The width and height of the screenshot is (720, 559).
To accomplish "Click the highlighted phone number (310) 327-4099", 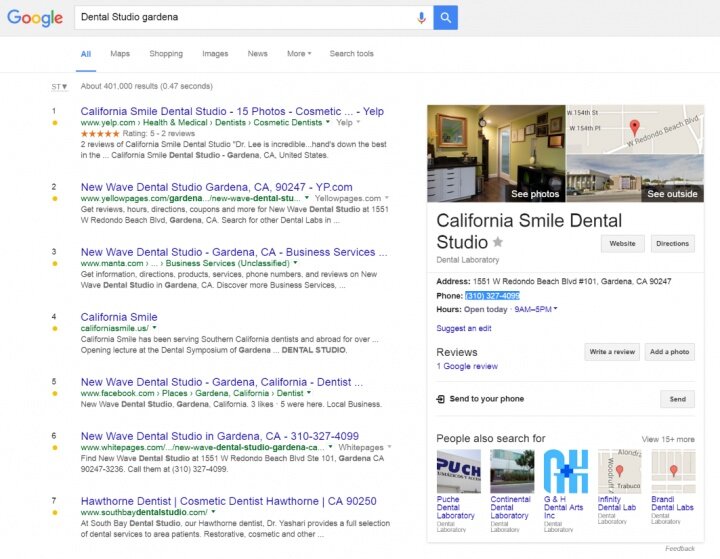I will (x=492, y=296).
